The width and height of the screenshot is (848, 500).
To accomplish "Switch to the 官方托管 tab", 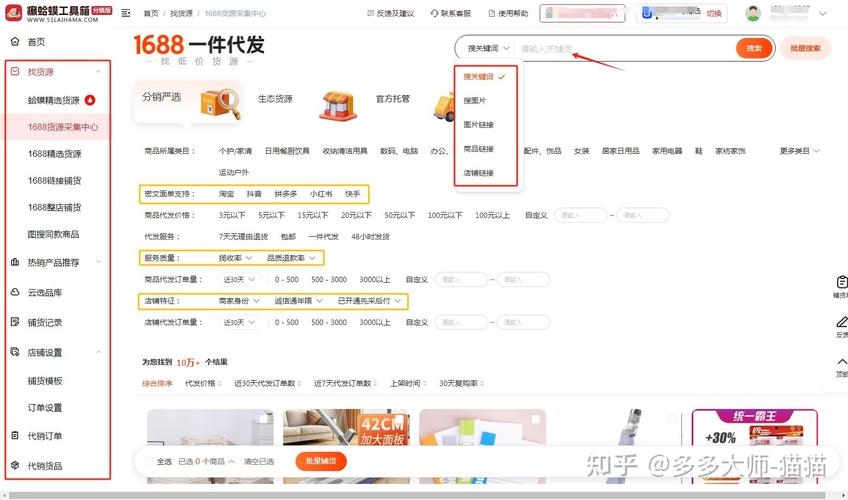I will (393, 99).
